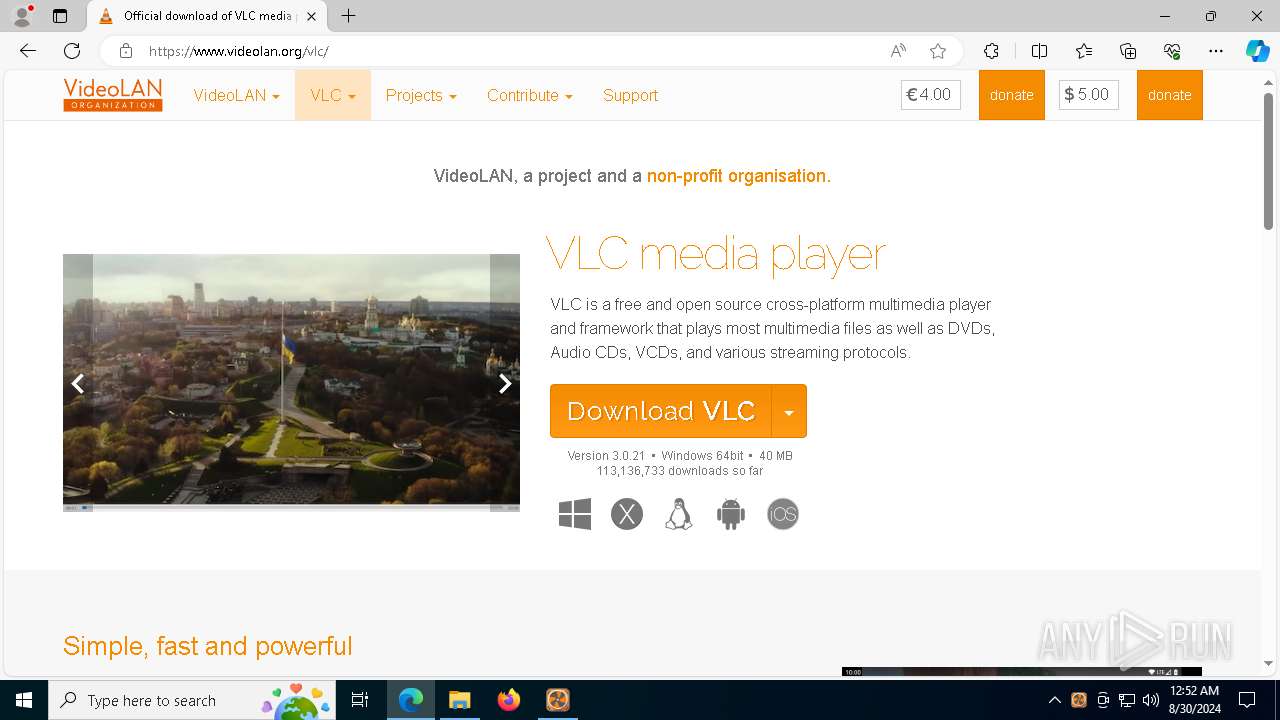This screenshot has width=1280, height=720.
Task: Select the macOS X platform icon
Action: [x=627, y=514]
